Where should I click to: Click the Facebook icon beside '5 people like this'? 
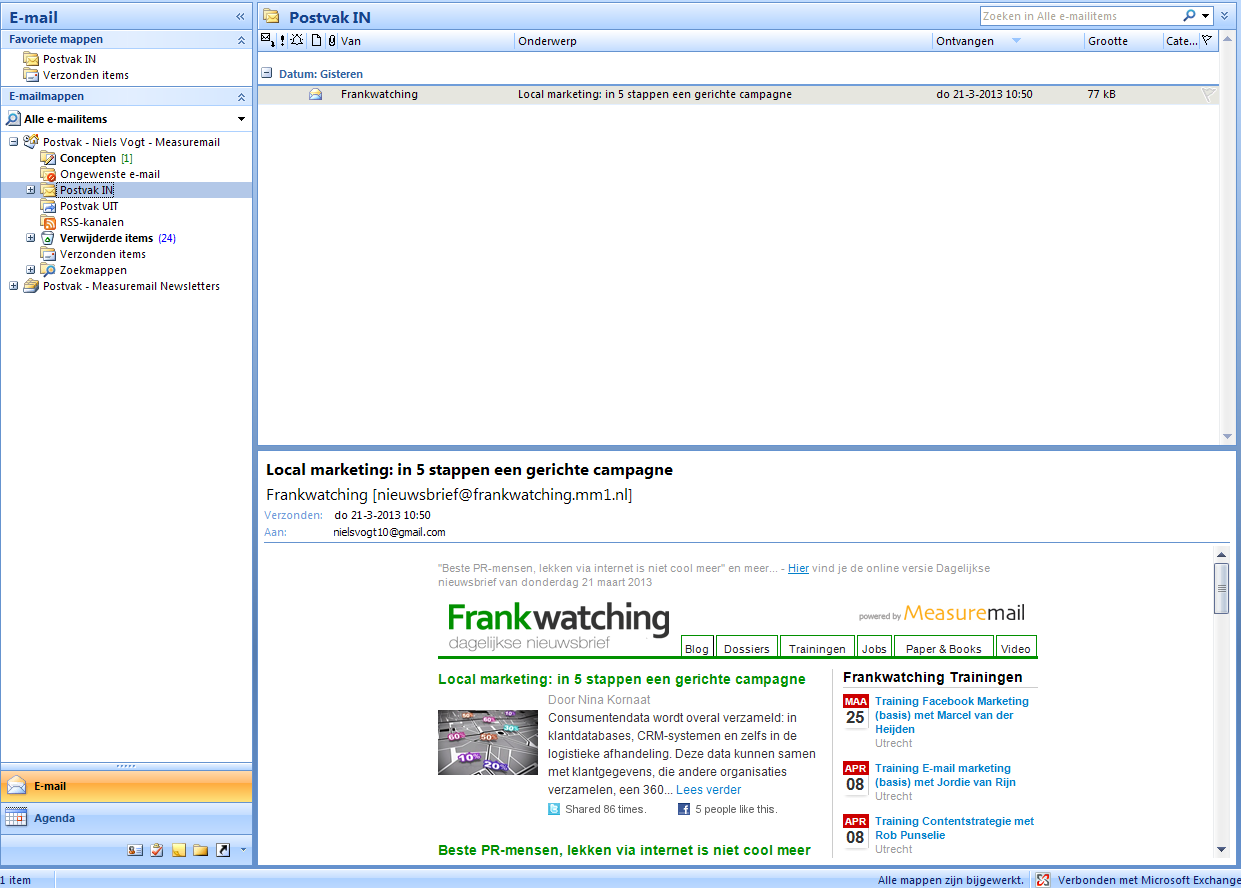tap(684, 809)
